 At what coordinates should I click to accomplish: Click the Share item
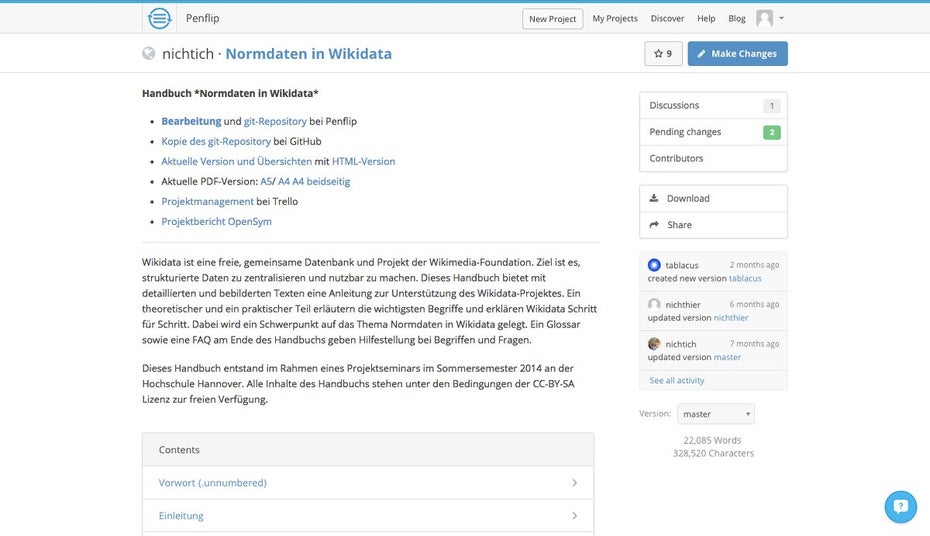[713, 225]
